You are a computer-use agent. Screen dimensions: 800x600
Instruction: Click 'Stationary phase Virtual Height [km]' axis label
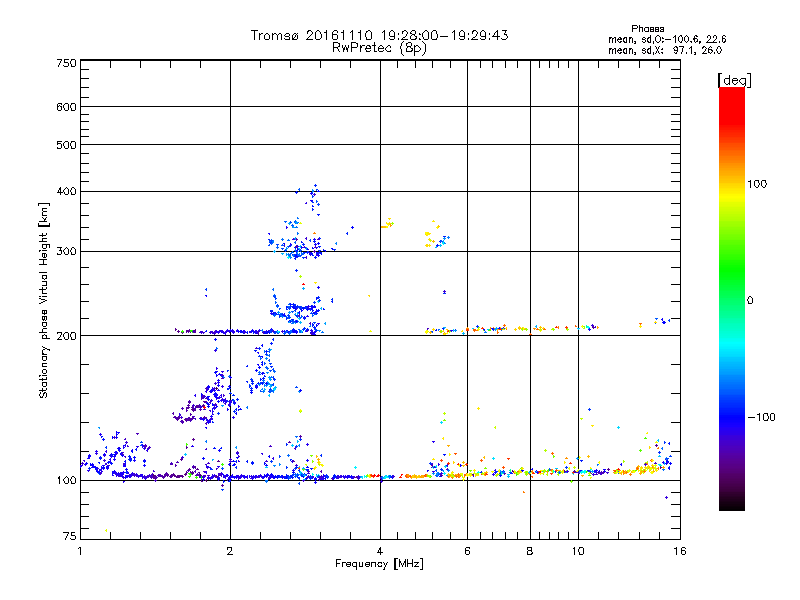44,300
